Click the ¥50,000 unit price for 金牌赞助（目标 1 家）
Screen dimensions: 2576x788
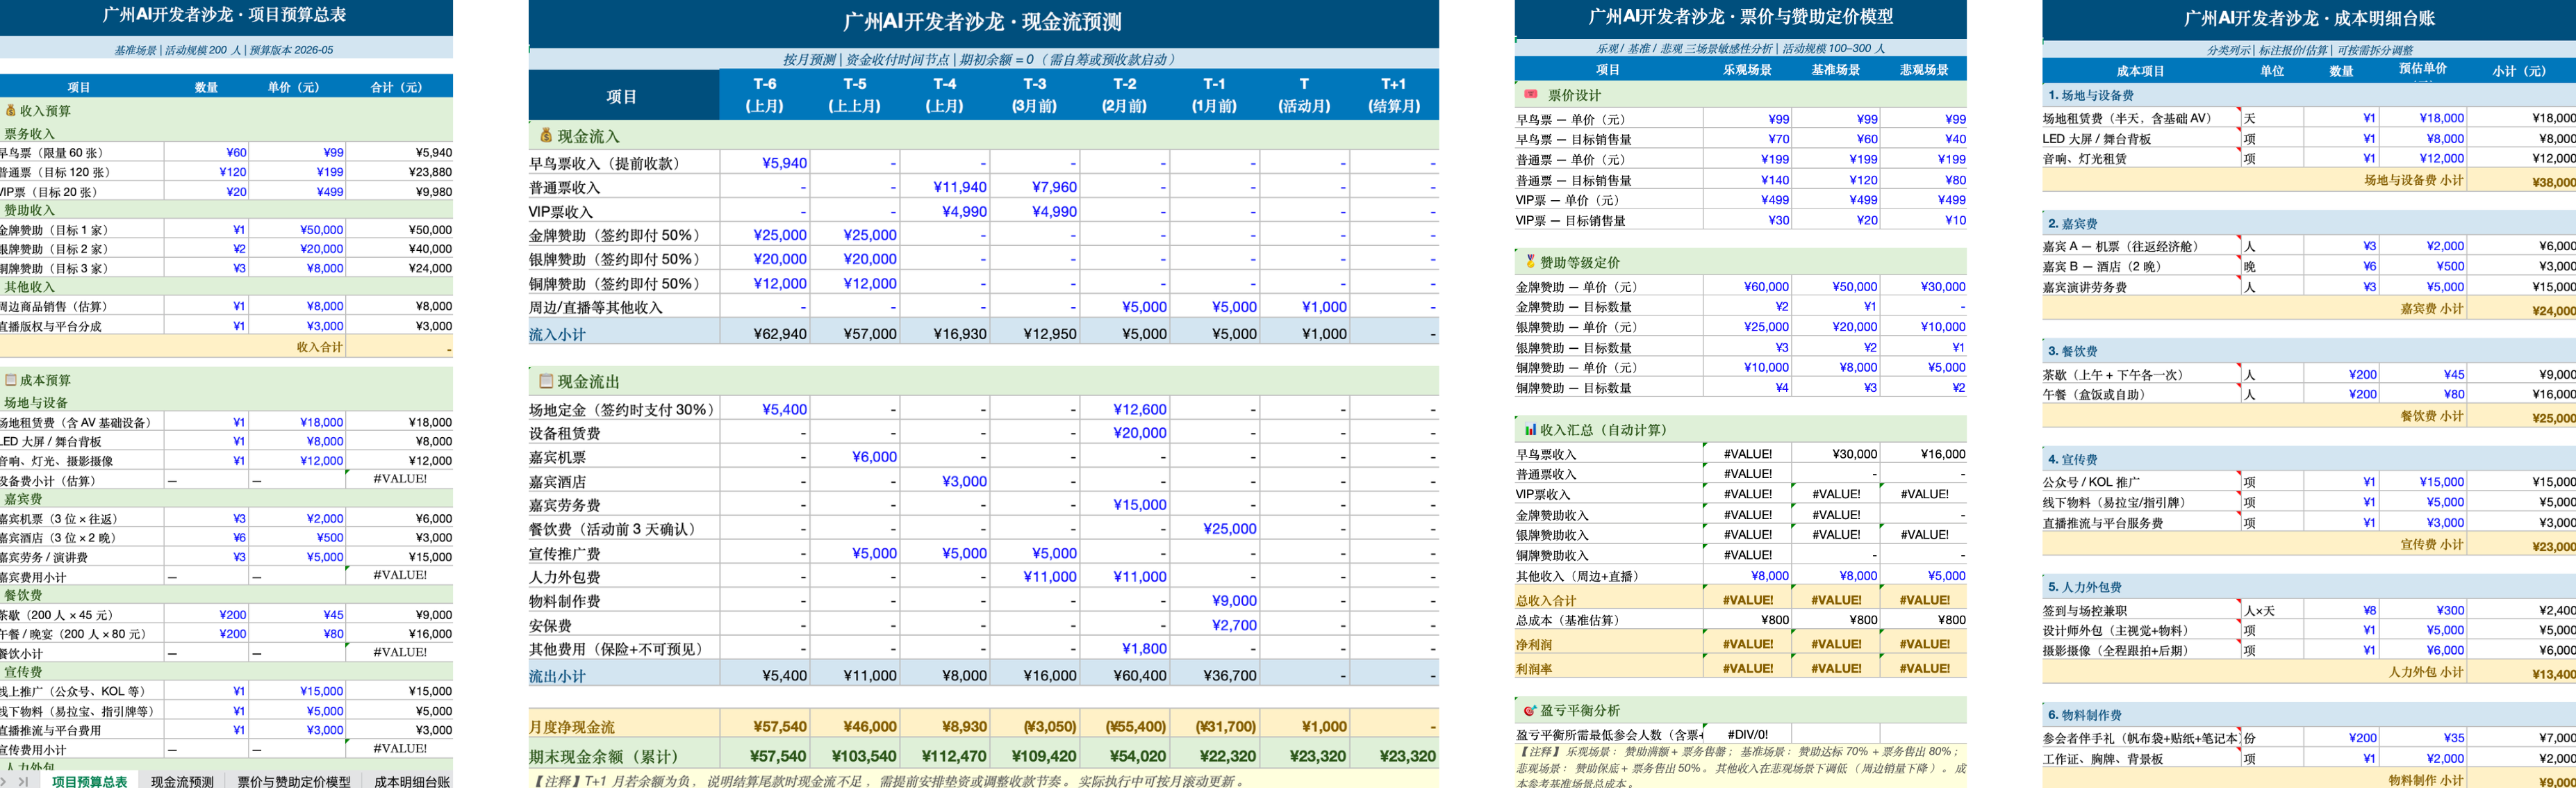321,230
